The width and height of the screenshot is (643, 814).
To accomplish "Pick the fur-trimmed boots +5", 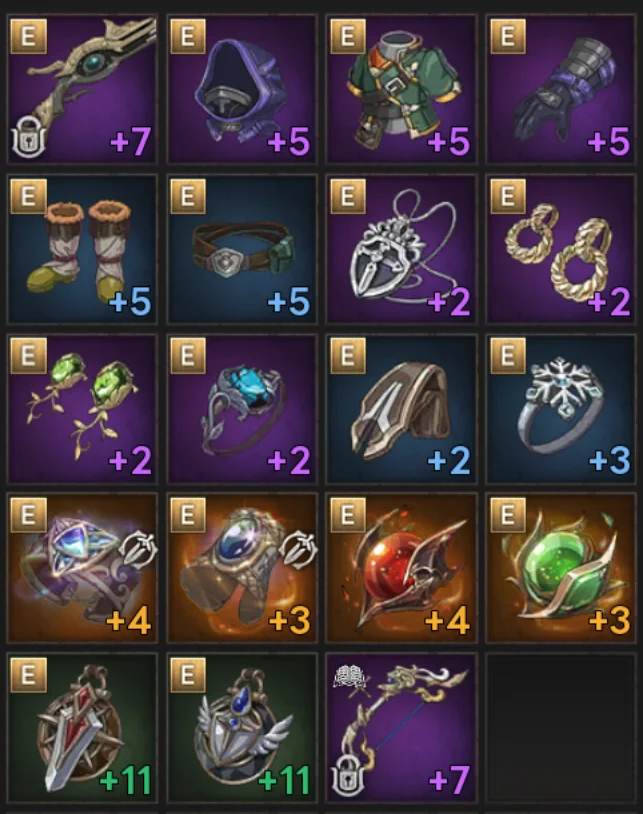I will point(82,249).
